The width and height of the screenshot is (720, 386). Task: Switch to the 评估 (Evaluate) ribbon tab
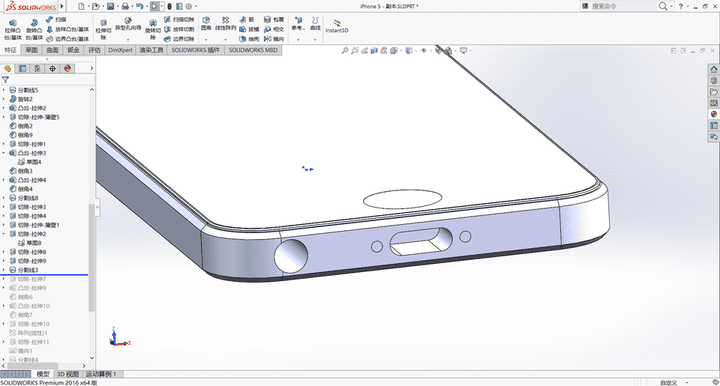(94, 50)
